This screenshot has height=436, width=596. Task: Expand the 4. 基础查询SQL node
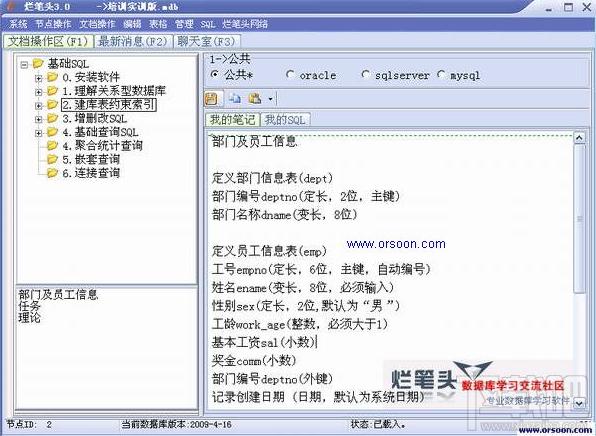click(x=38, y=133)
